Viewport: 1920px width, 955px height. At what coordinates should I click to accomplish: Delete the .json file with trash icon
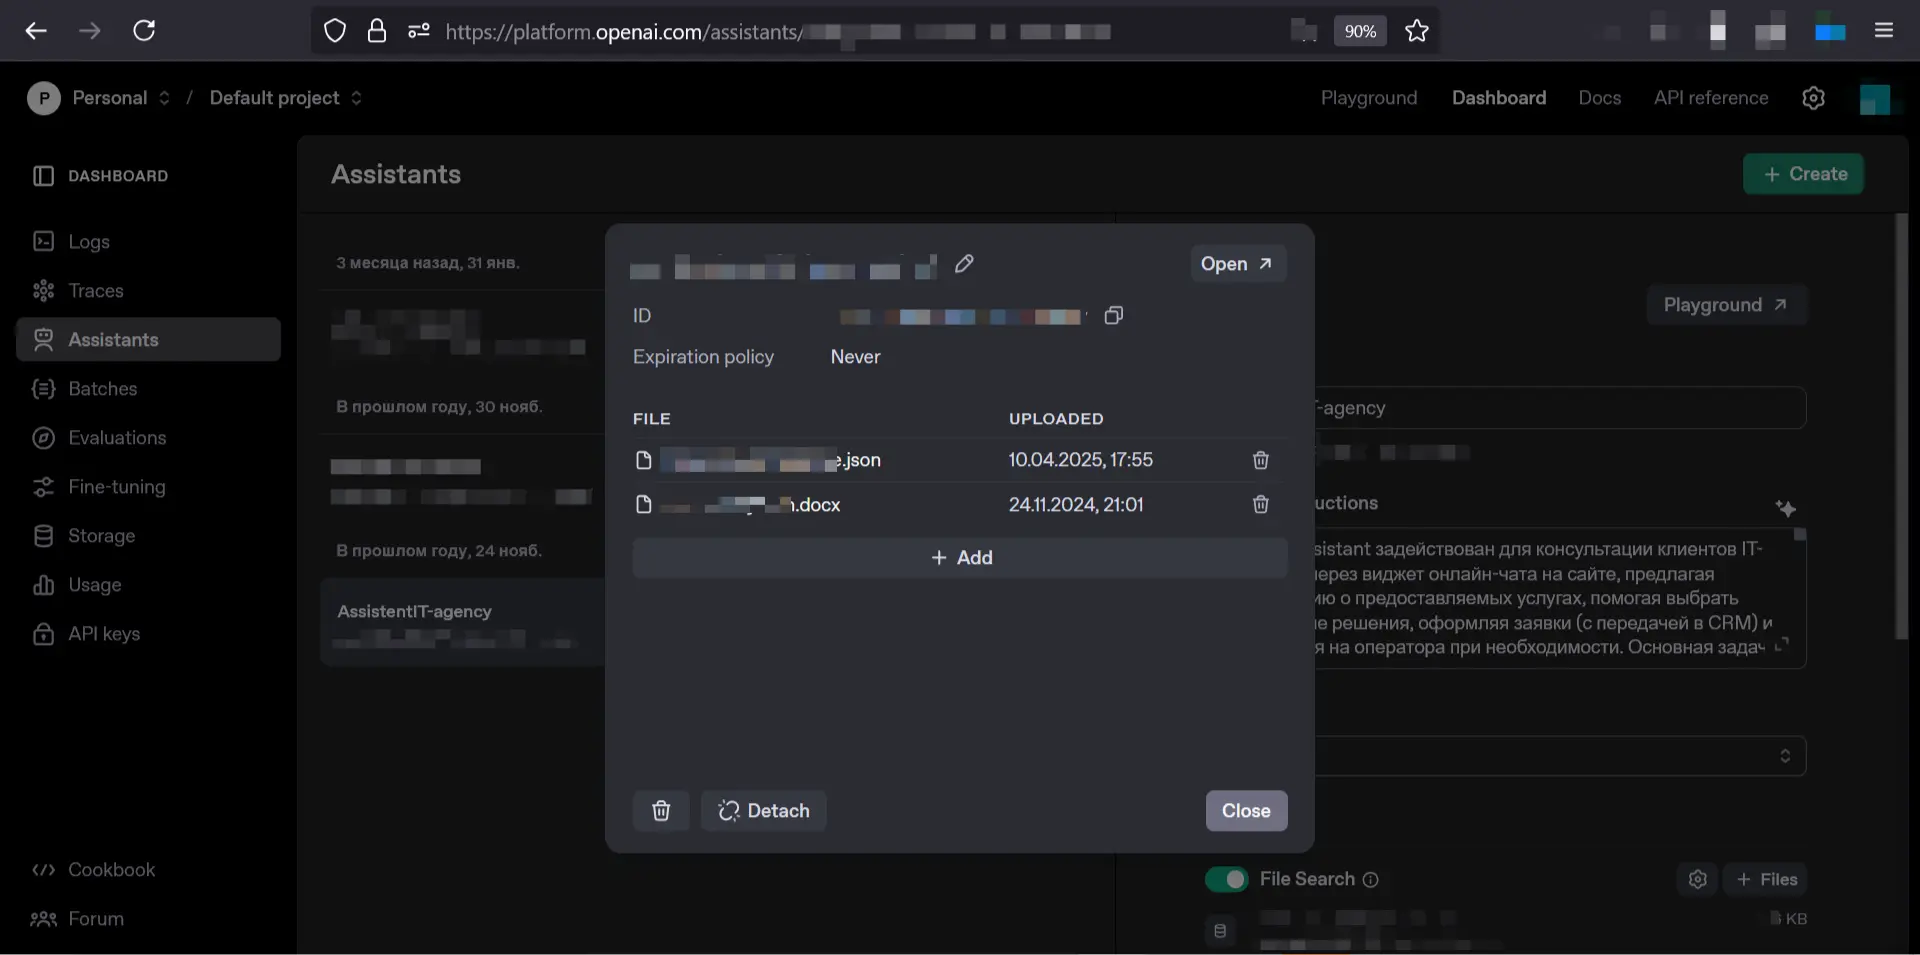click(1261, 460)
